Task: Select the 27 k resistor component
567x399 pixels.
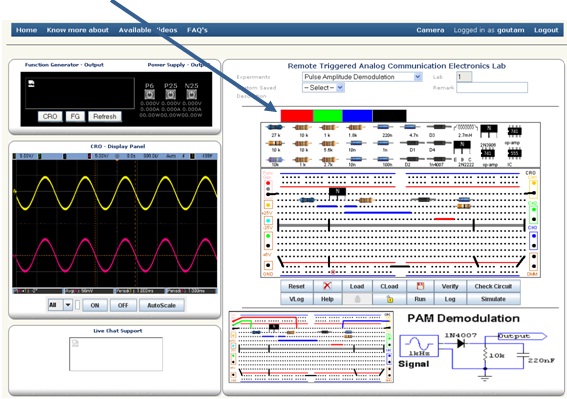Action: (x=275, y=128)
